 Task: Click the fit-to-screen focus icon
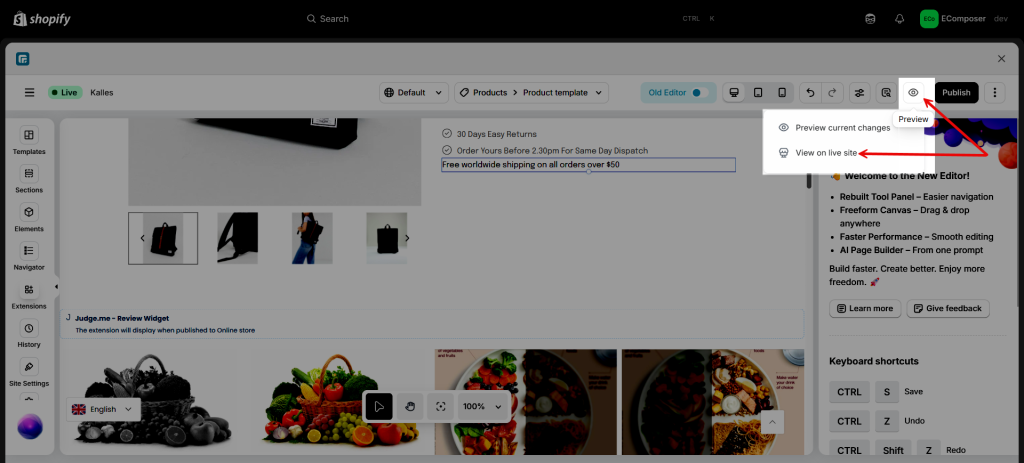click(441, 407)
